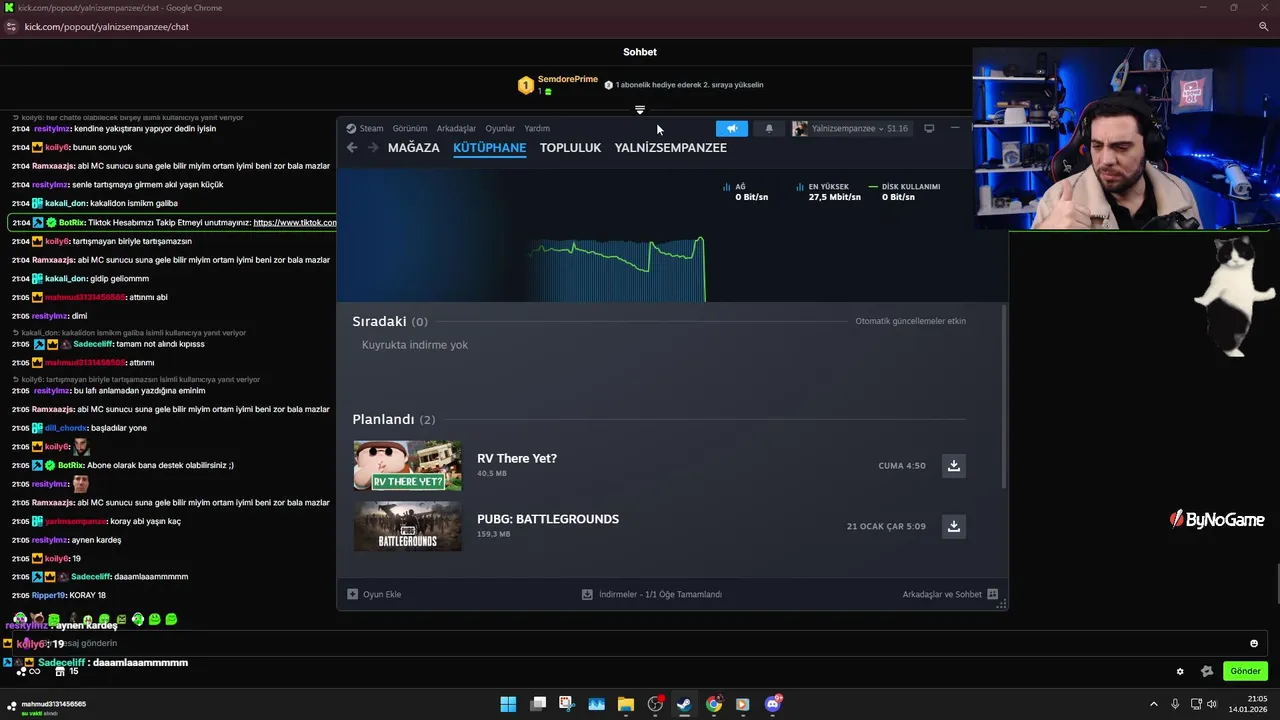The width and height of the screenshot is (1280, 720).
Task: Click the DİSK KULLANIMI readout
Action: click(905, 192)
